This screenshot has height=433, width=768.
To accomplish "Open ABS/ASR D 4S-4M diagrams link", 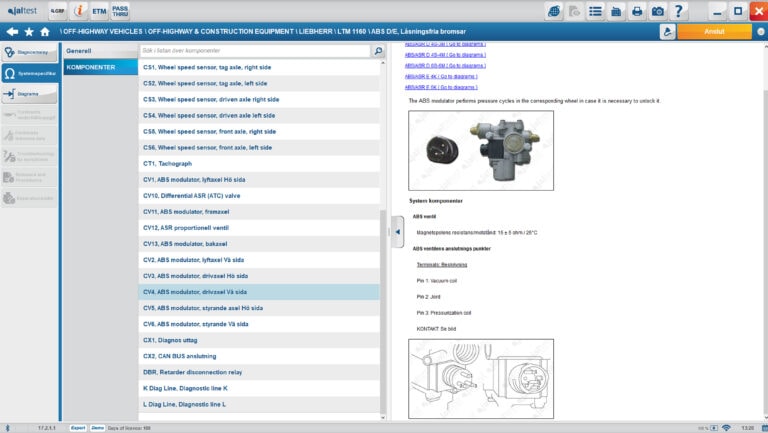I will point(445,55).
